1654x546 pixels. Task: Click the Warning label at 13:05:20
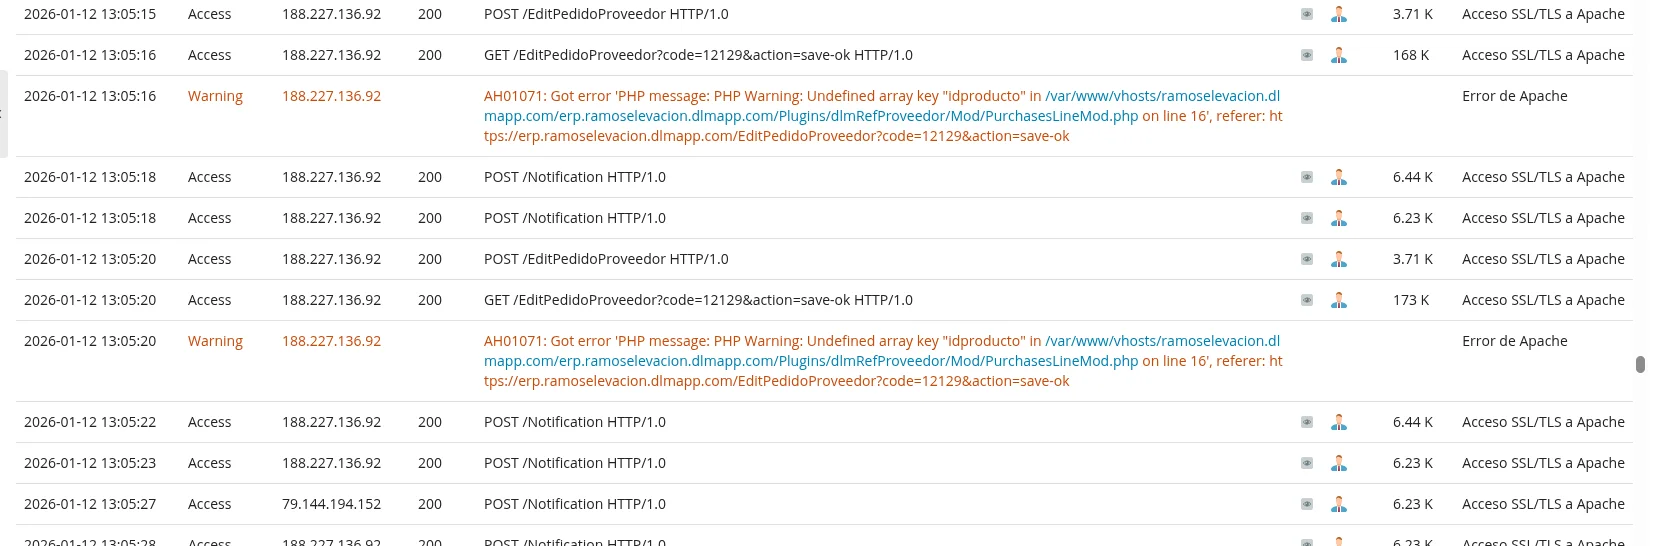tap(215, 341)
